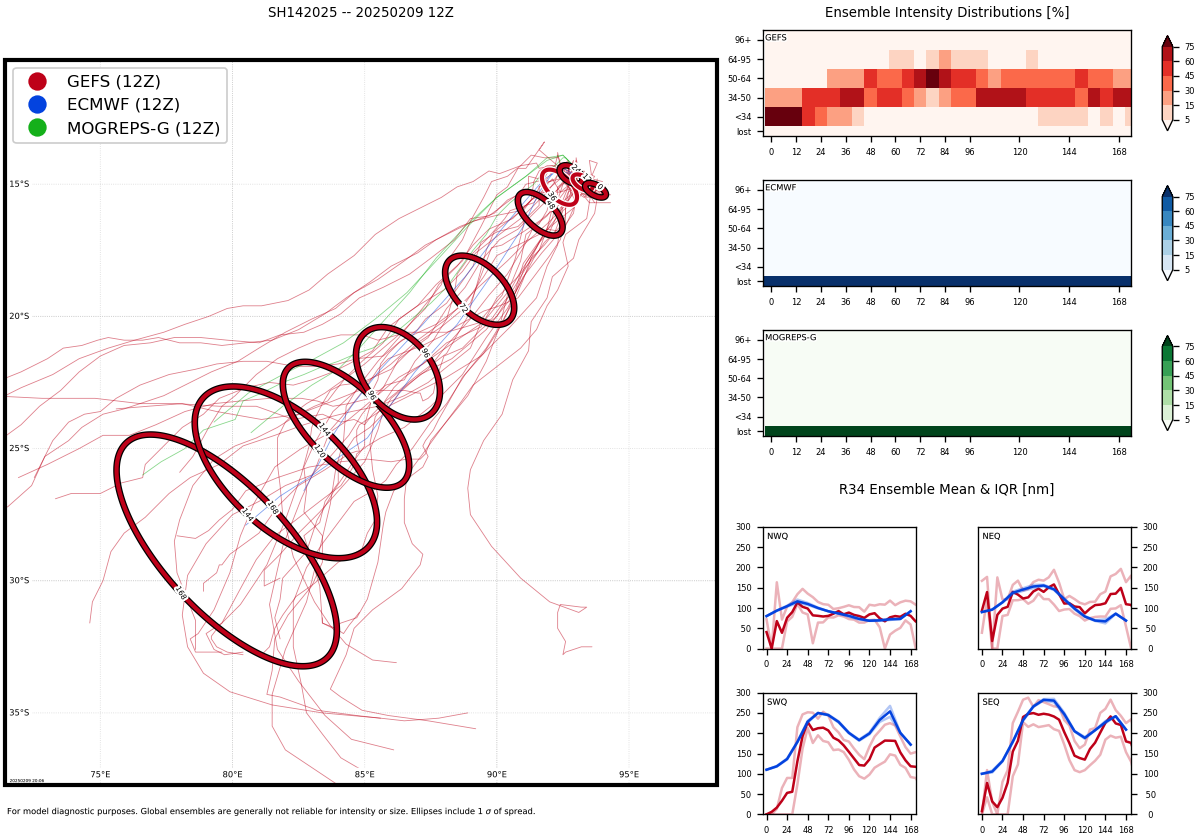The width and height of the screenshot is (1200, 840).
Task: Click the "120" x-axis tick of the MOGREPS-G heatmap
Action: click(x=1020, y=451)
